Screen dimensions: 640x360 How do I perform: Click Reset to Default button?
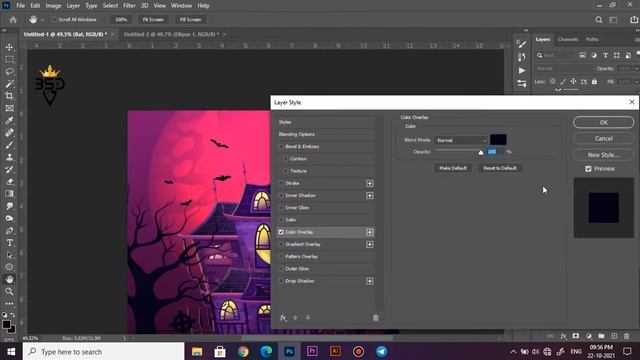(500, 168)
